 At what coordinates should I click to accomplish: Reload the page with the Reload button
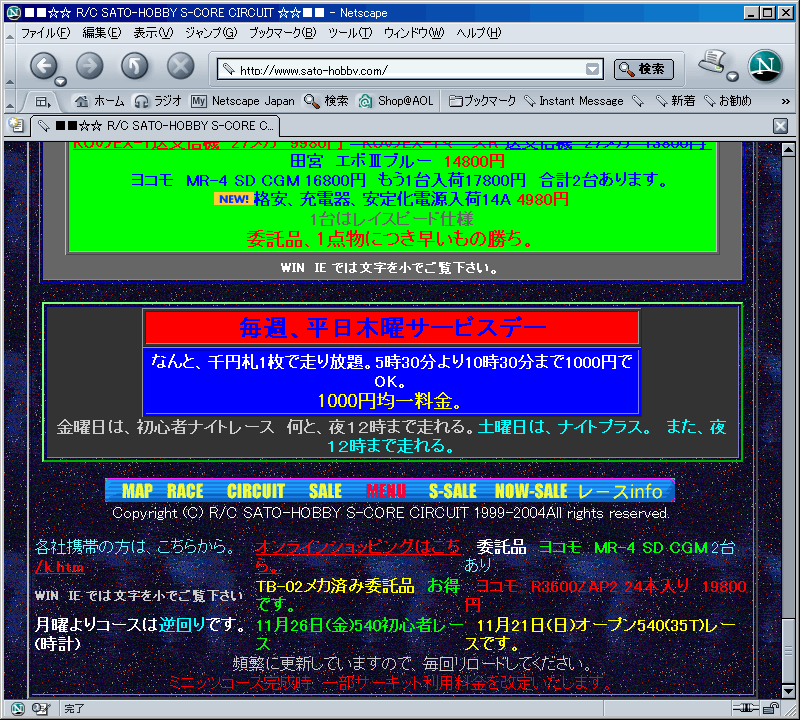pyautogui.click(x=135, y=66)
